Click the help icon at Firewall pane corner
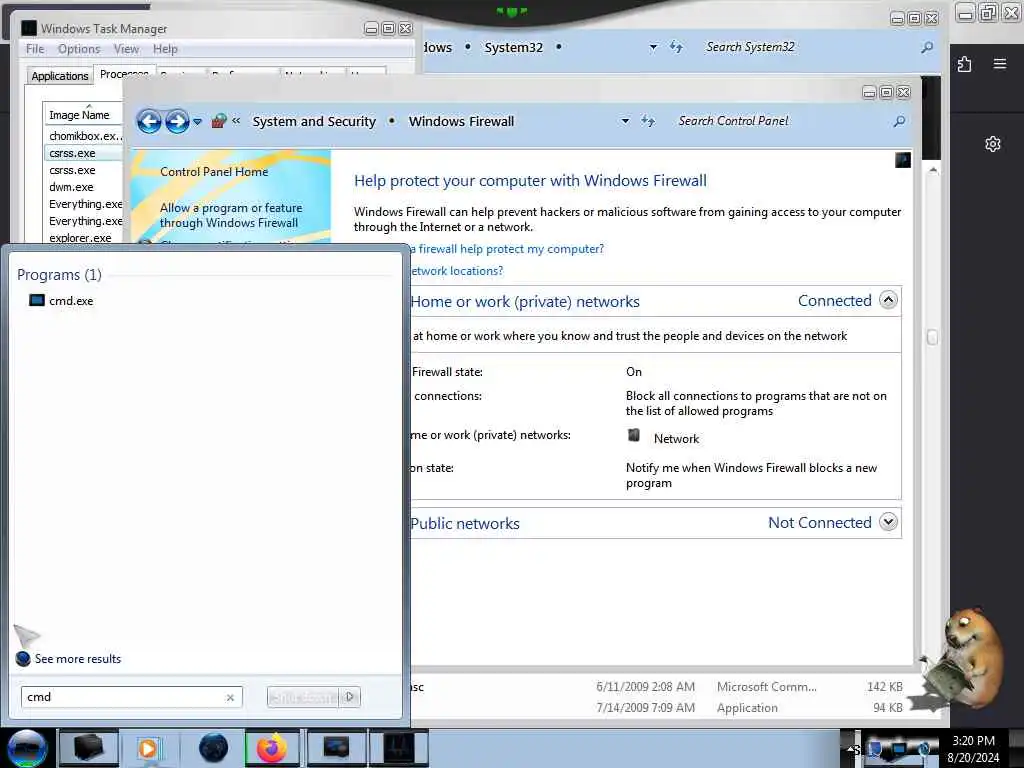1024x768 pixels. (903, 160)
